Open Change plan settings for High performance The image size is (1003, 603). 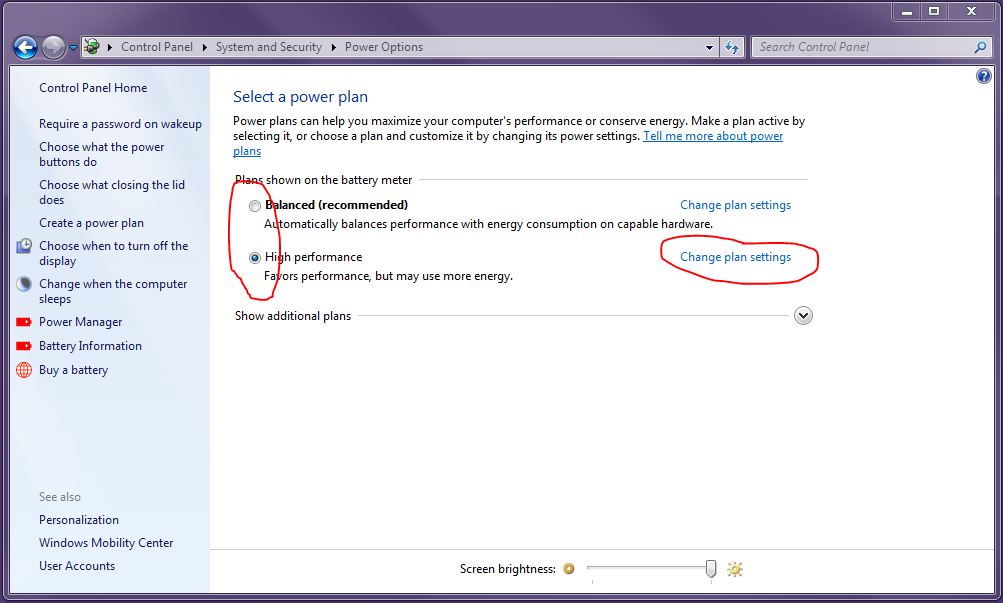(735, 257)
